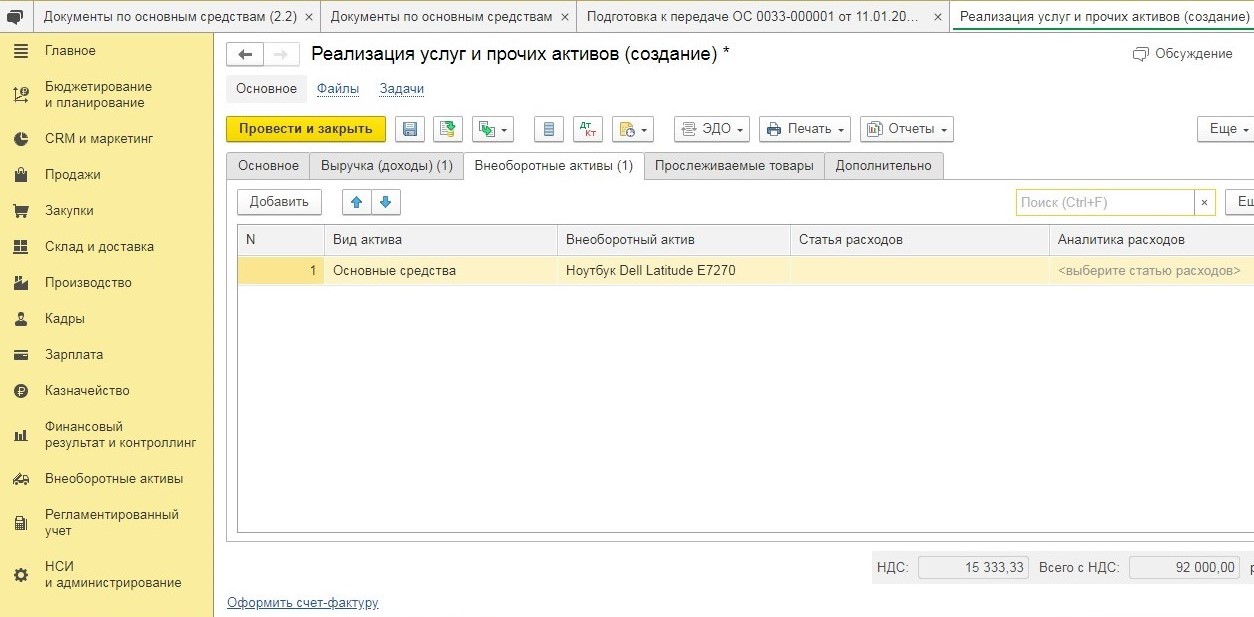Open the hamburger menu icon next to Главное
1254x617 pixels.
[x=21, y=51]
